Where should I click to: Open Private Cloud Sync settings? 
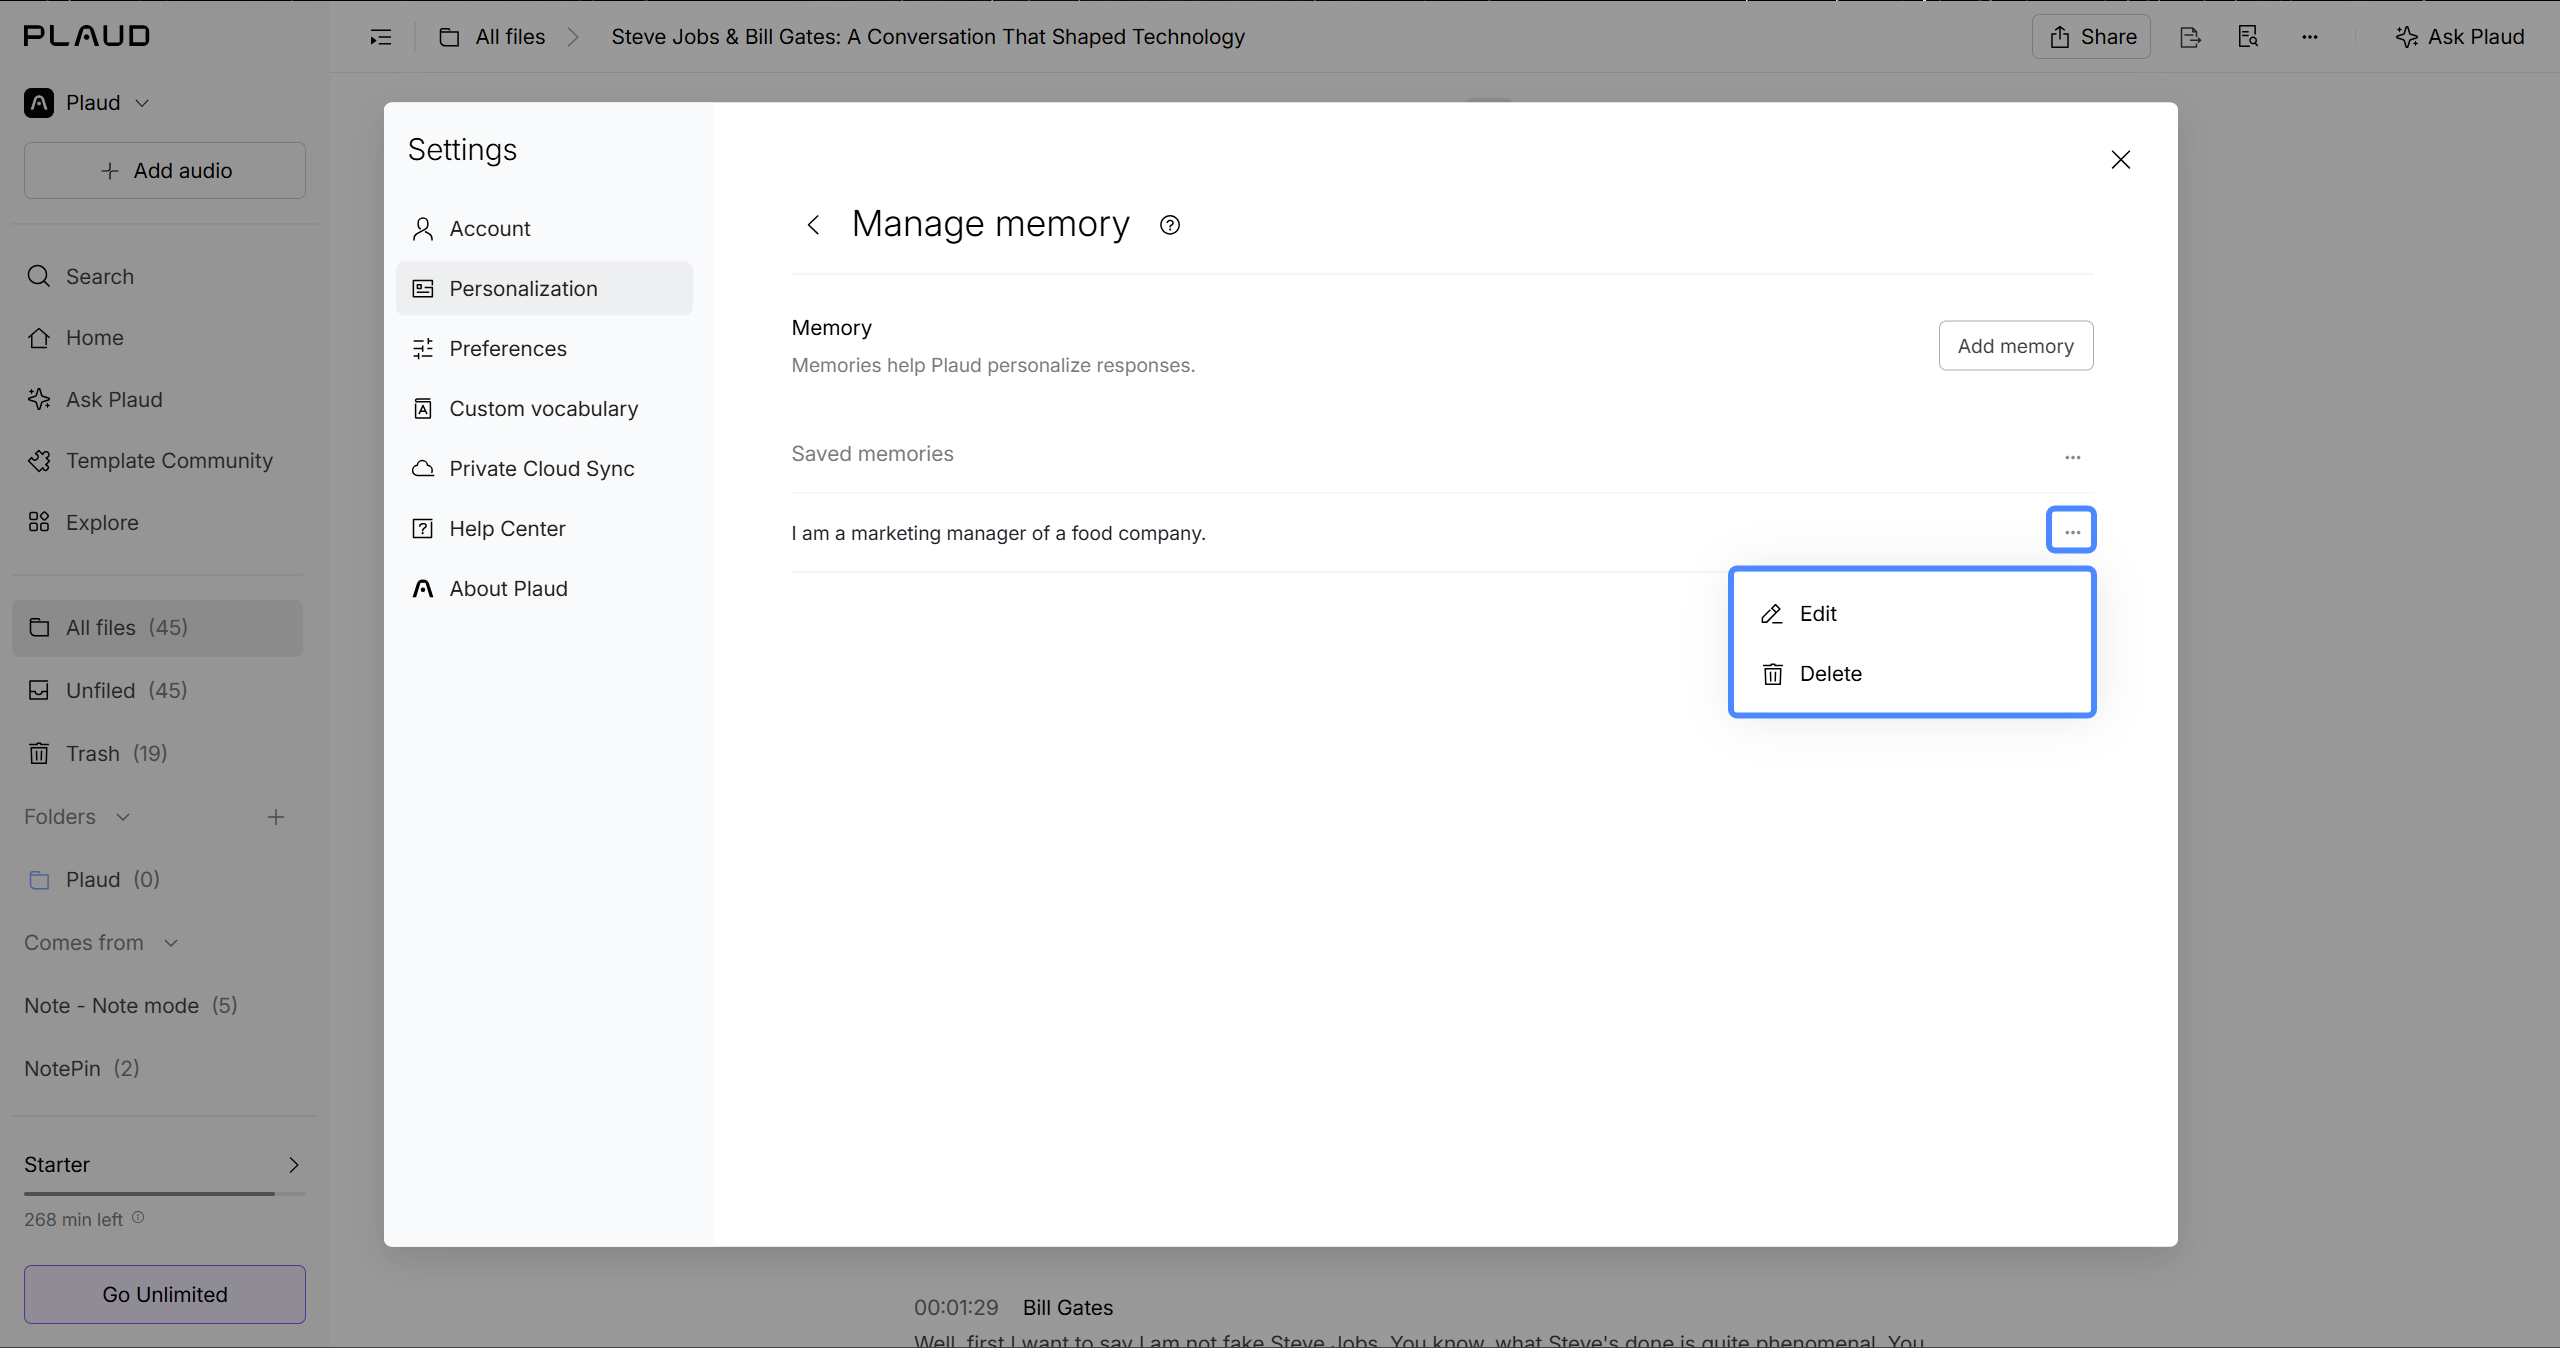[x=544, y=469]
